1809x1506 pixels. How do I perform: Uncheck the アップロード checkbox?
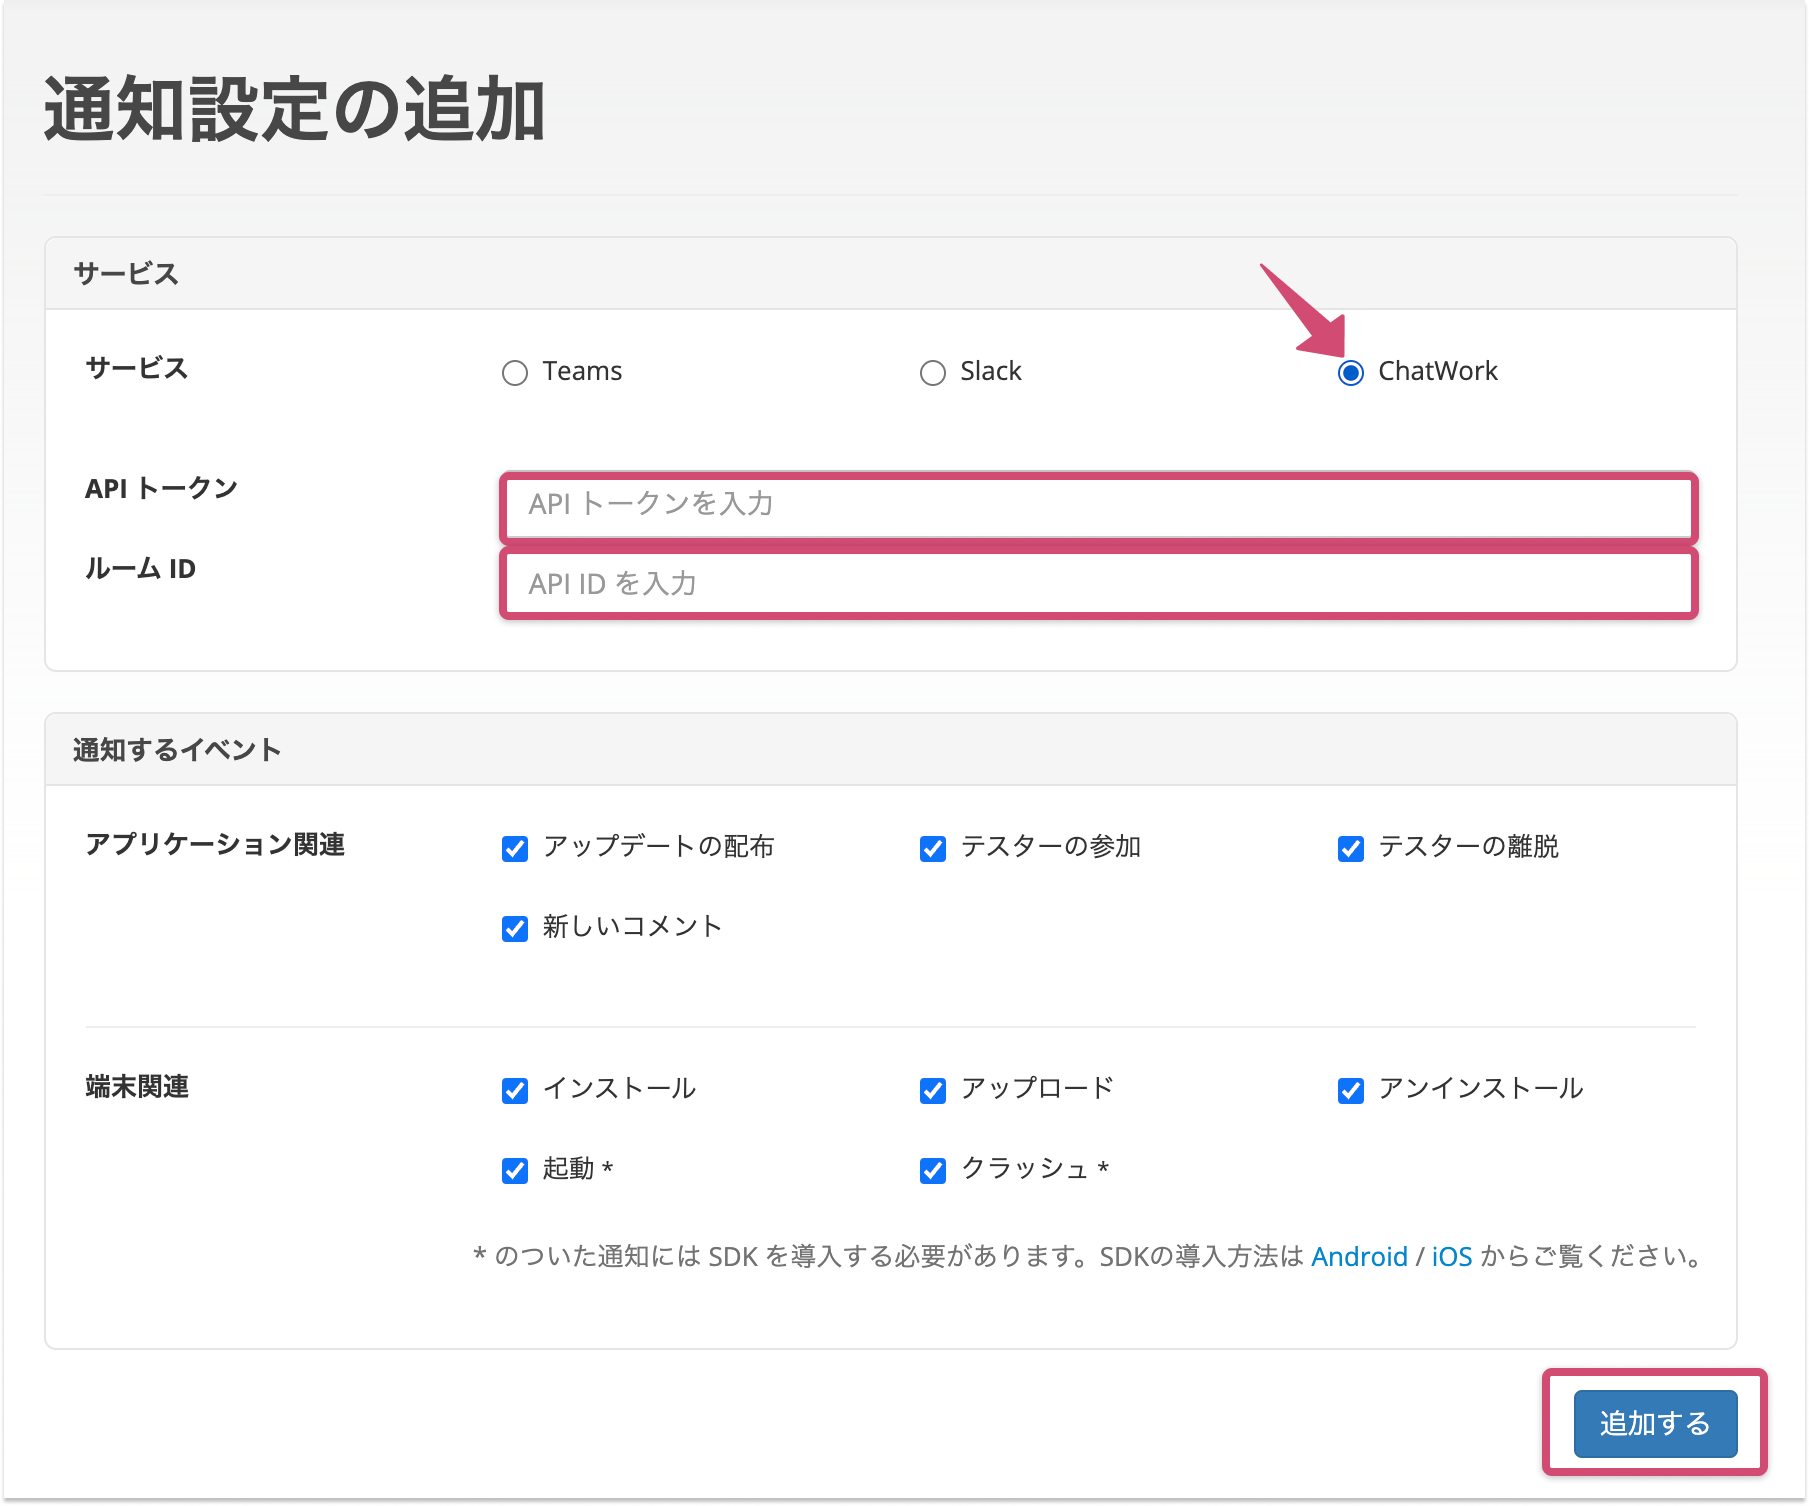coord(932,1090)
